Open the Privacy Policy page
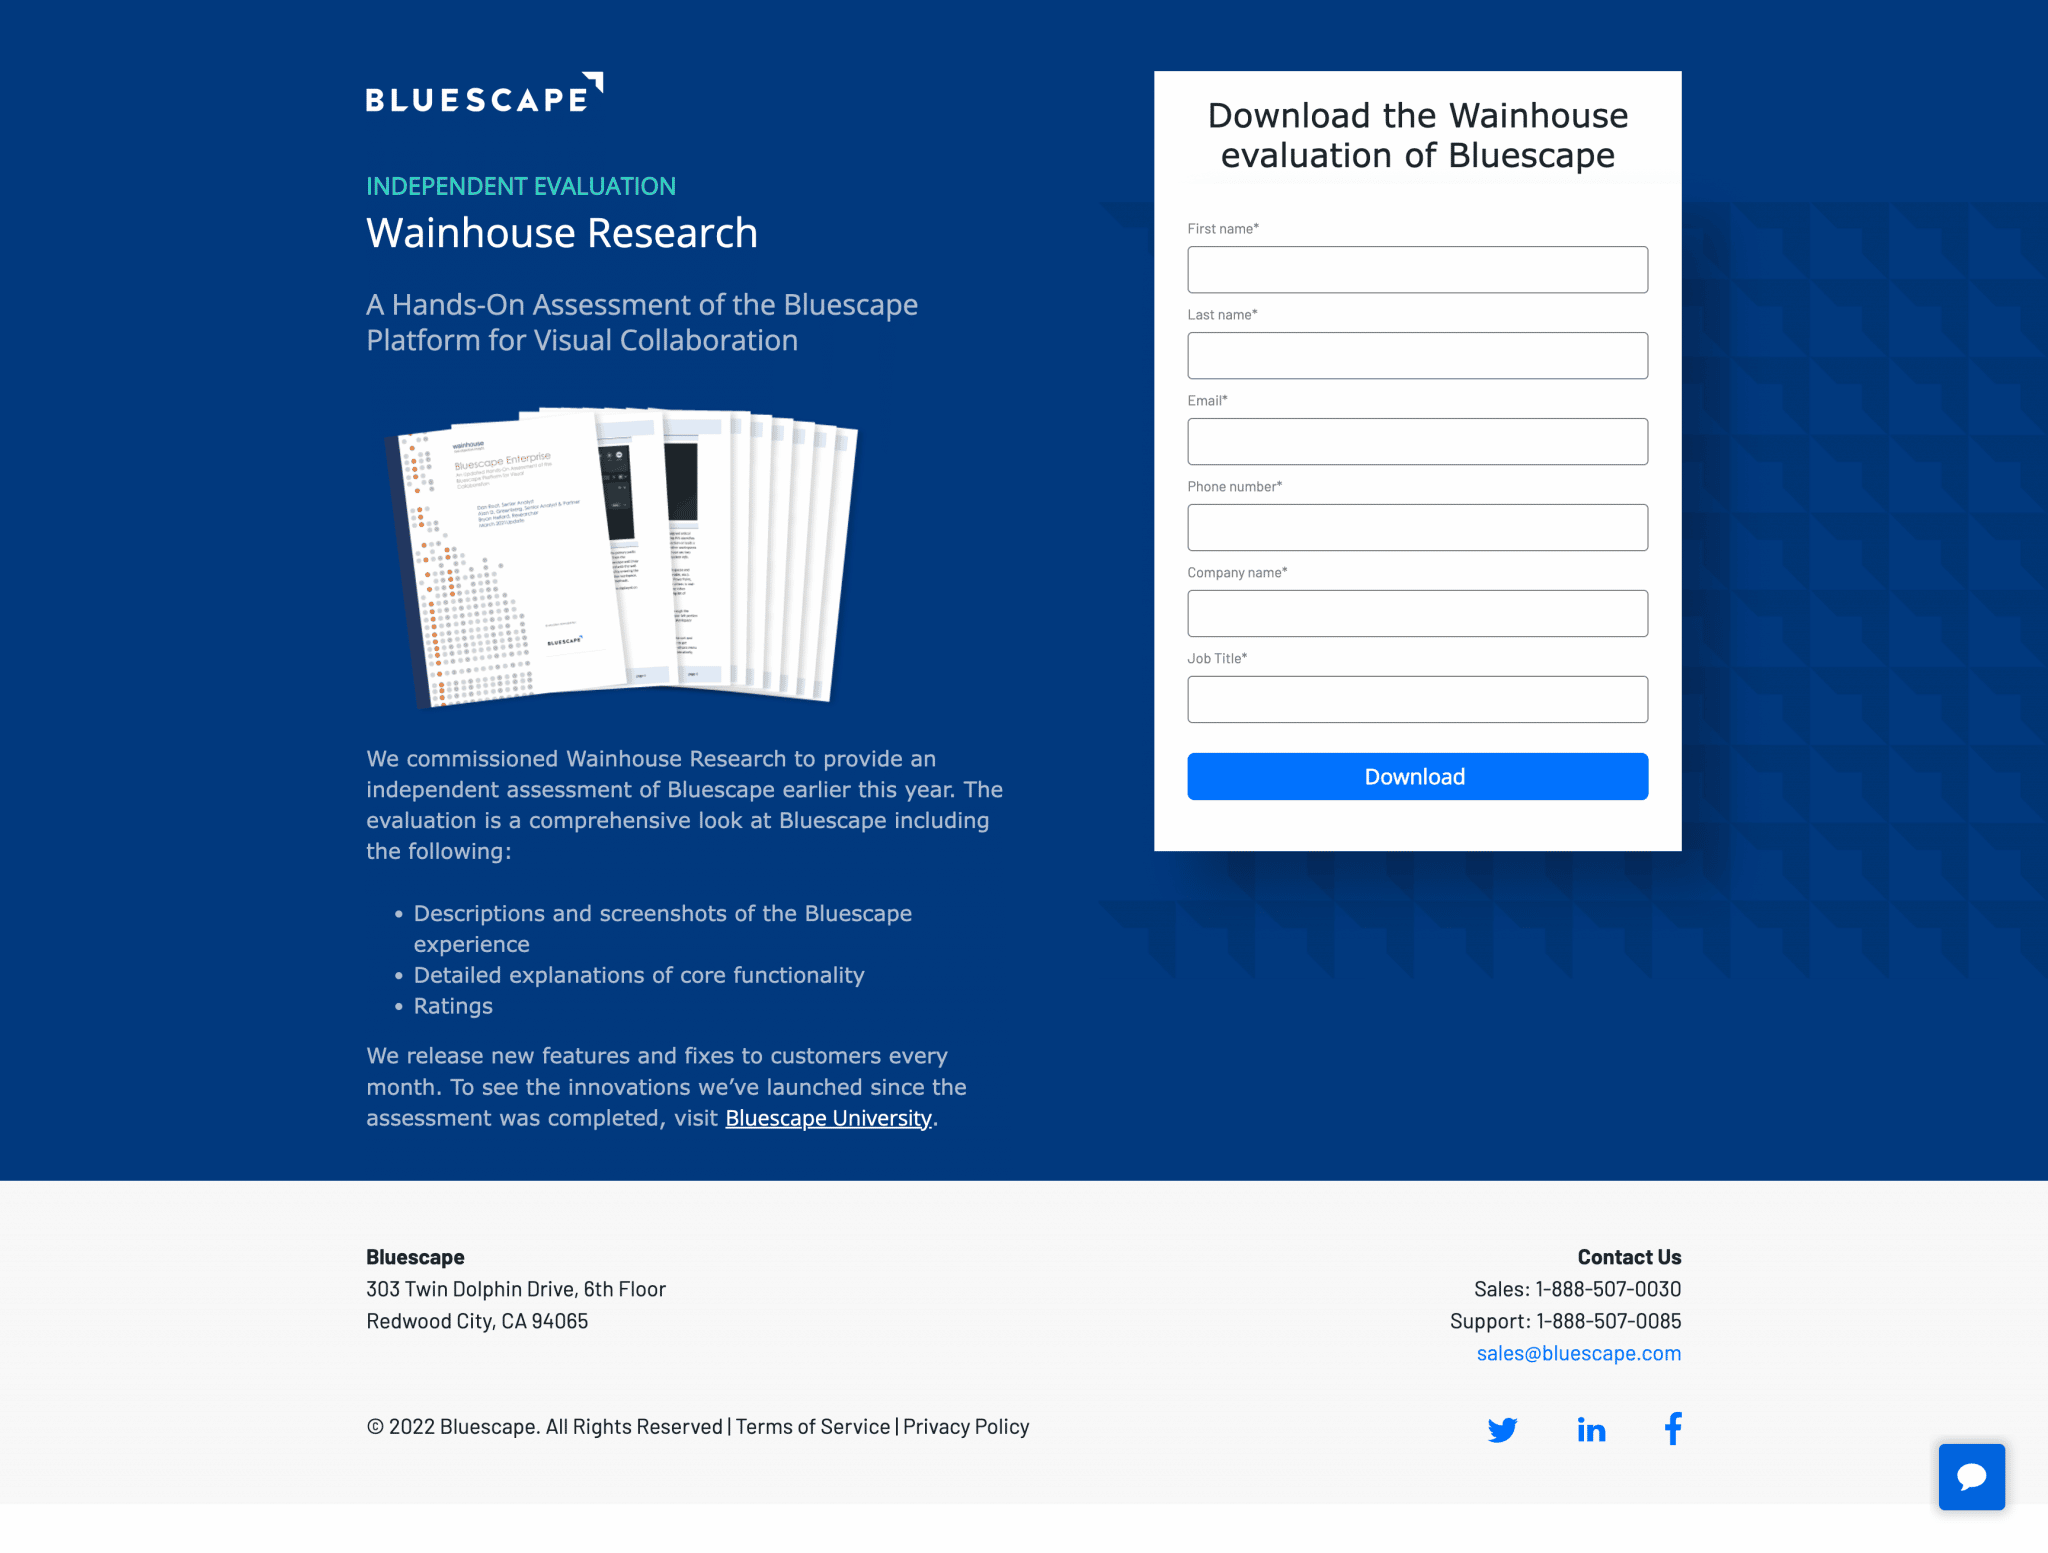2048x1553 pixels. coord(965,1426)
